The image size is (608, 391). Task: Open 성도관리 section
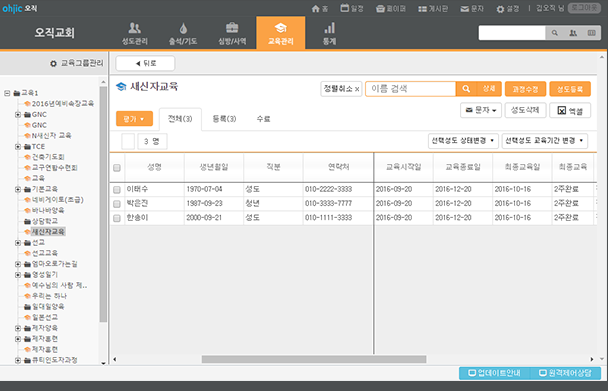coord(135,34)
